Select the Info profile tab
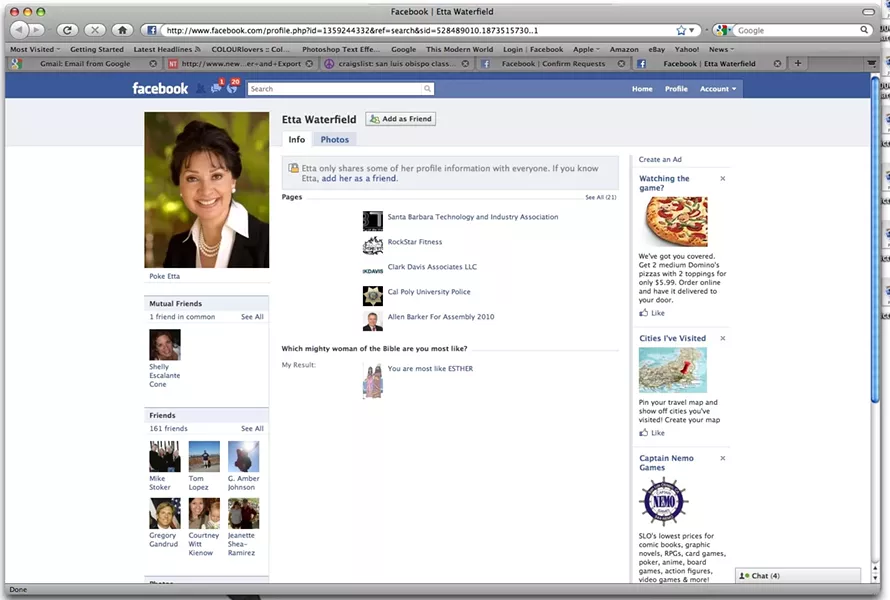 296,140
